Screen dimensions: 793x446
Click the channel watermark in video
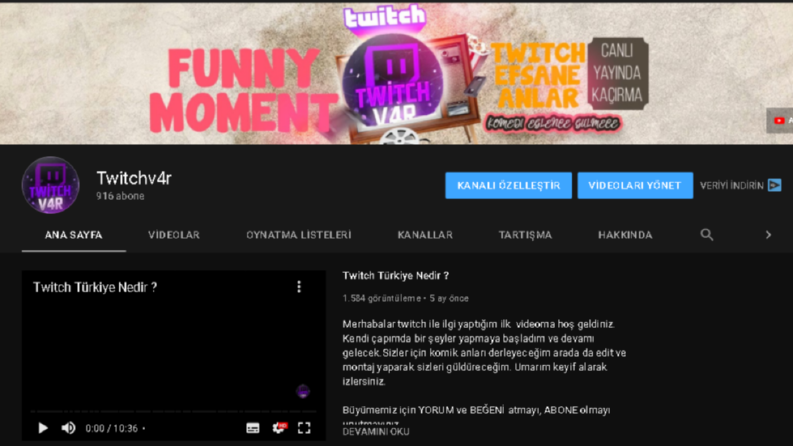coord(302,391)
